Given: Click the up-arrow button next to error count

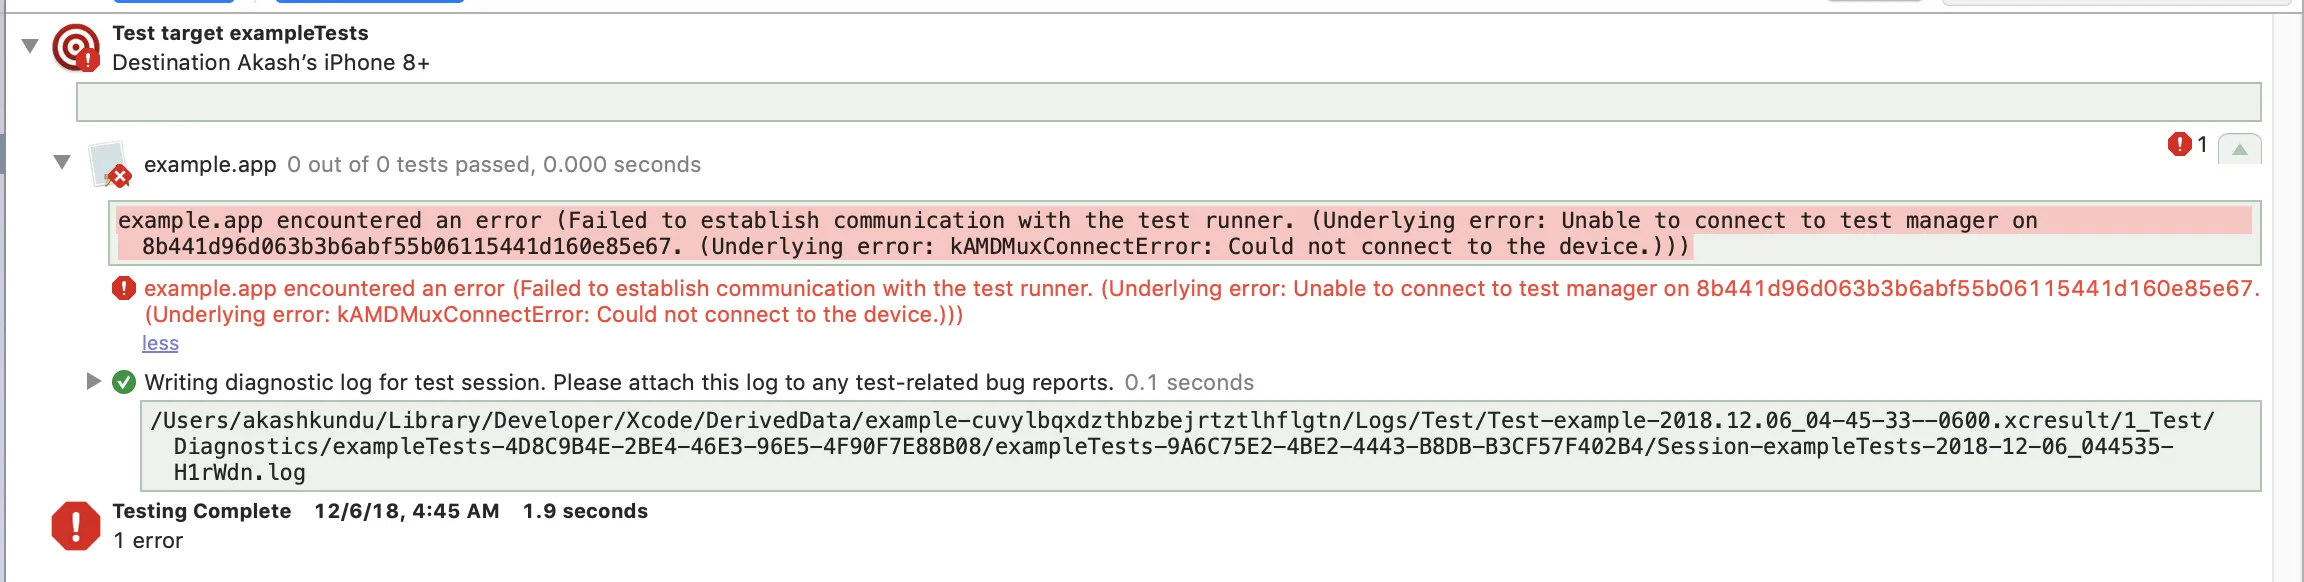Looking at the screenshot, I should 2239,150.
